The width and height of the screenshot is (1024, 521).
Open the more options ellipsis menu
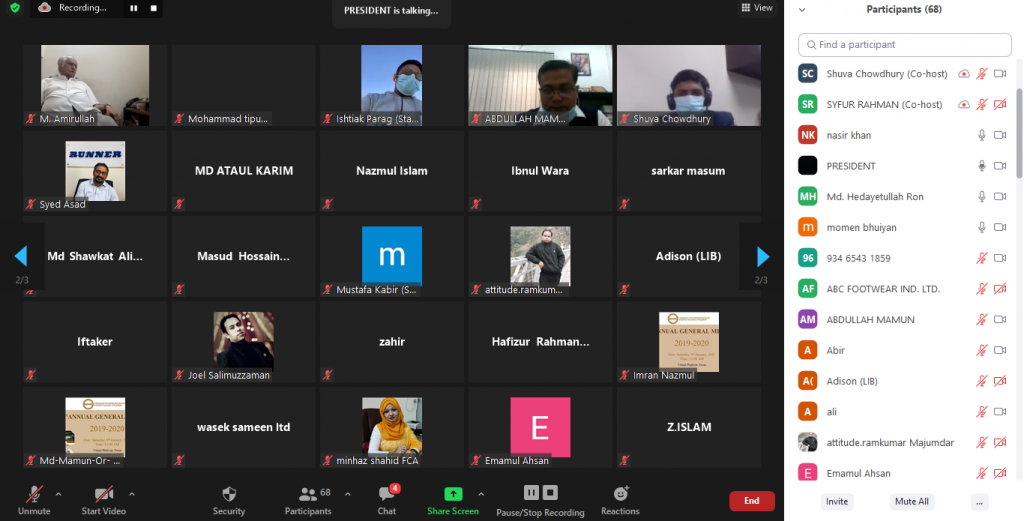coord(979,501)
